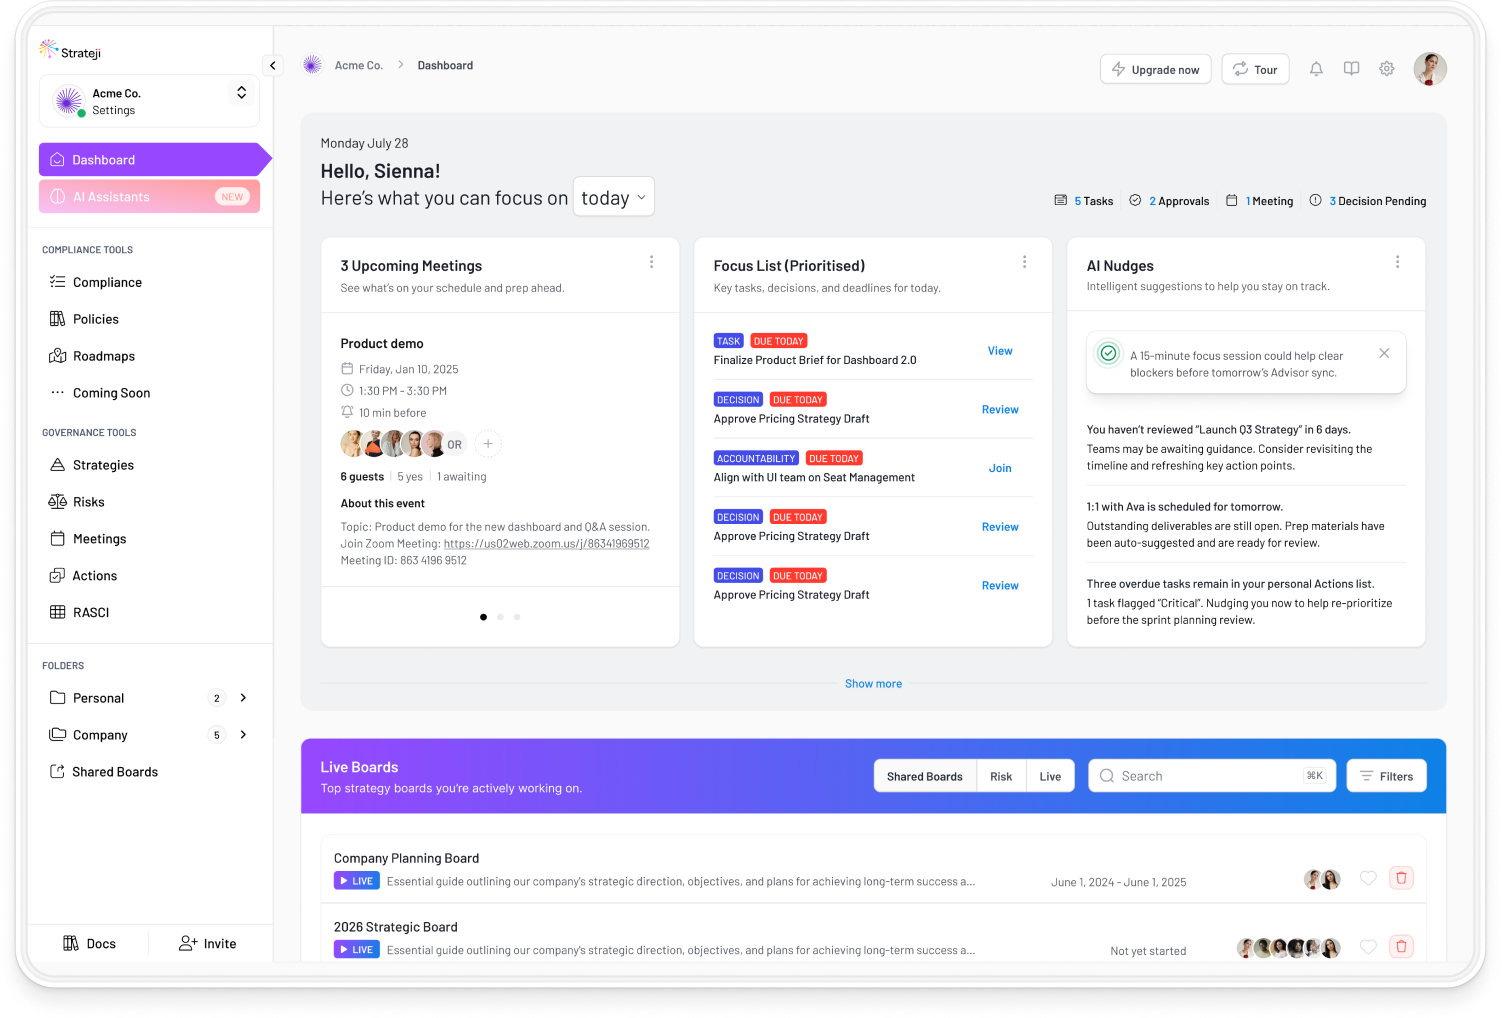
Task: Toggle heart on 2026 Strategic Board
Action: (x=1368, y=947)
